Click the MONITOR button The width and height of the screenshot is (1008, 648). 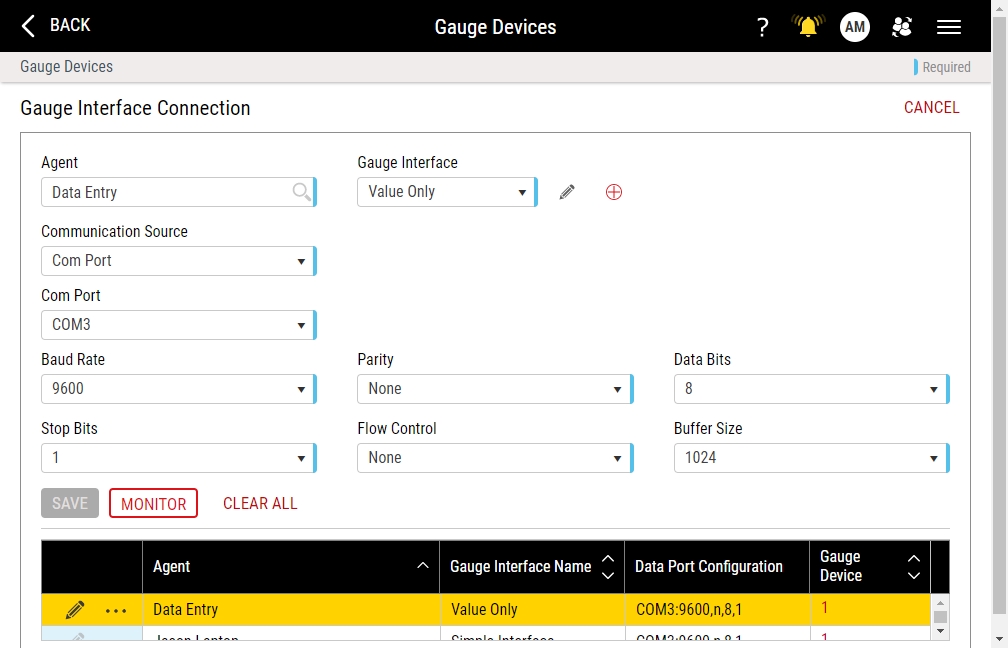(153, 503)
